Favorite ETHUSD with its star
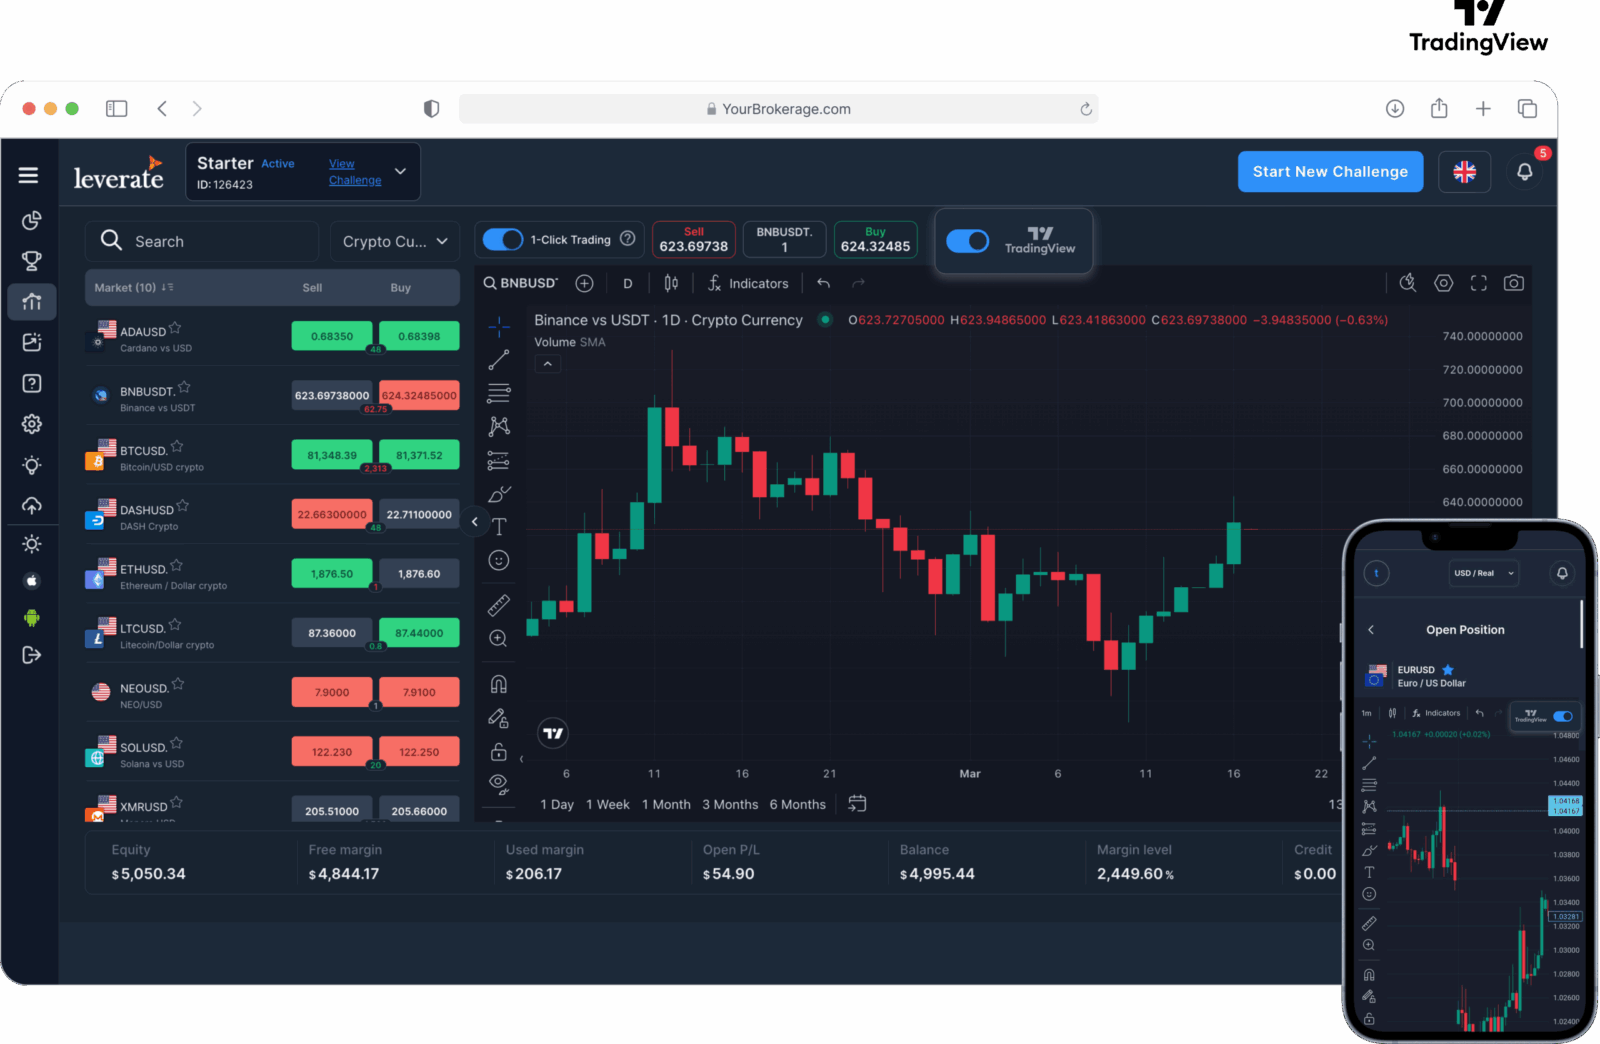The height and width of the screenshot is (1044, 1600). 177,565
